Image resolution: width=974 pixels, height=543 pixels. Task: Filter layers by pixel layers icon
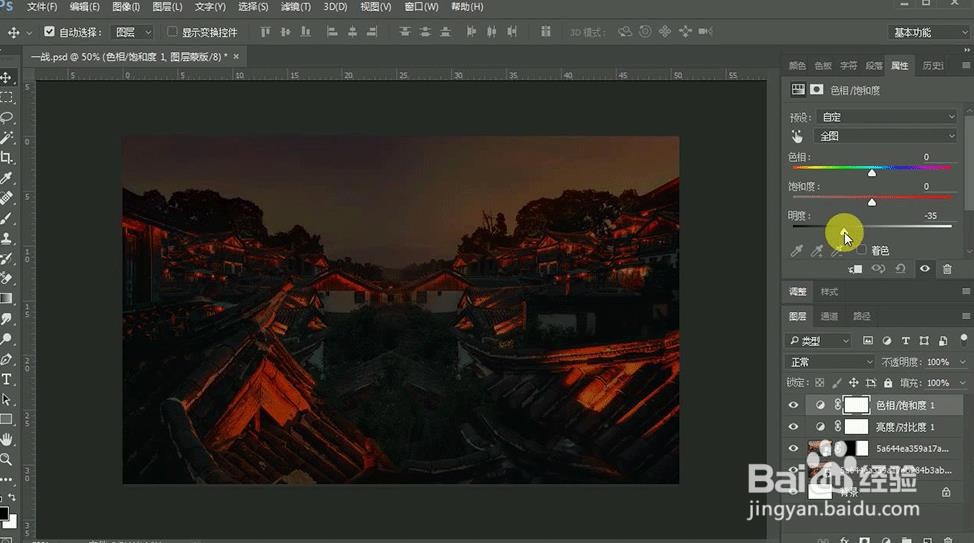[868, 340]
